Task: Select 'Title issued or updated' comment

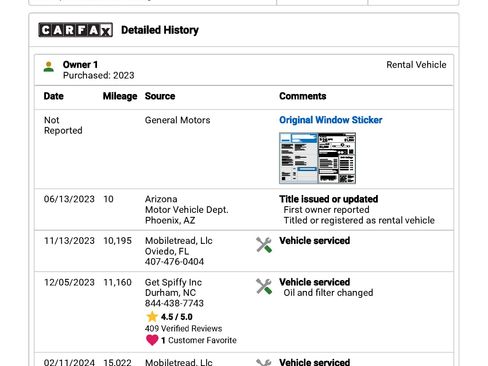Action: click(329, 199)
